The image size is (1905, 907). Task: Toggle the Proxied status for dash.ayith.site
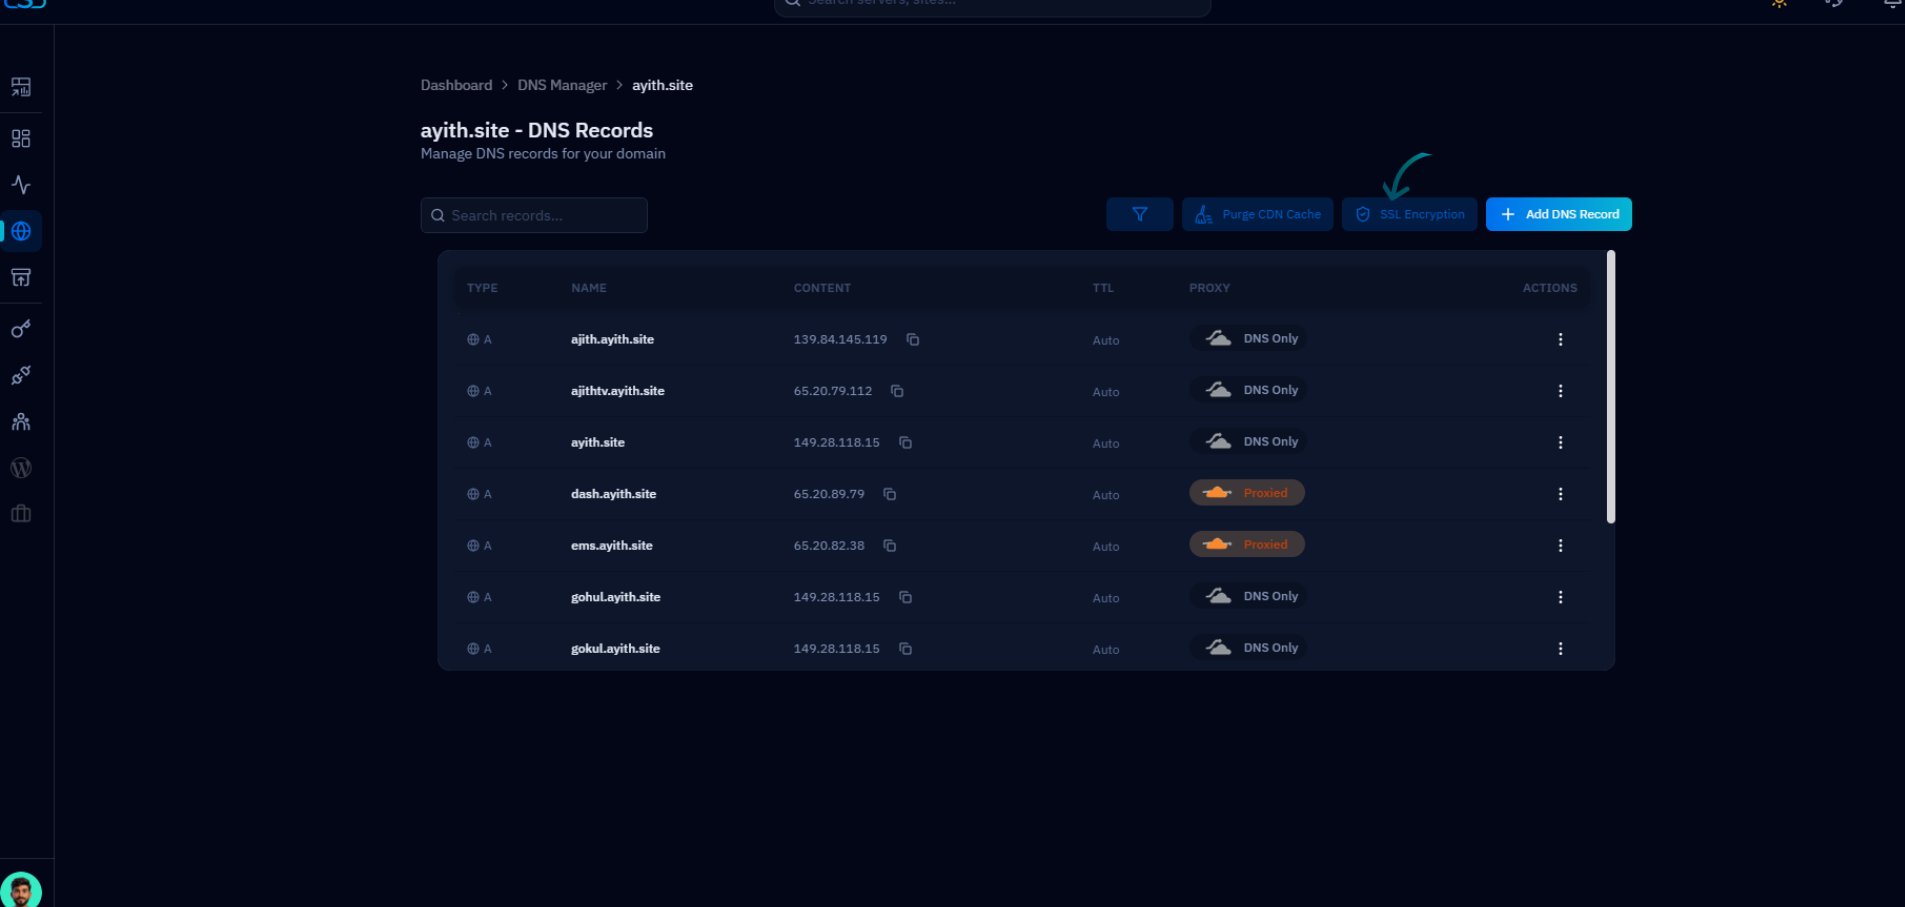(1247, 493)
